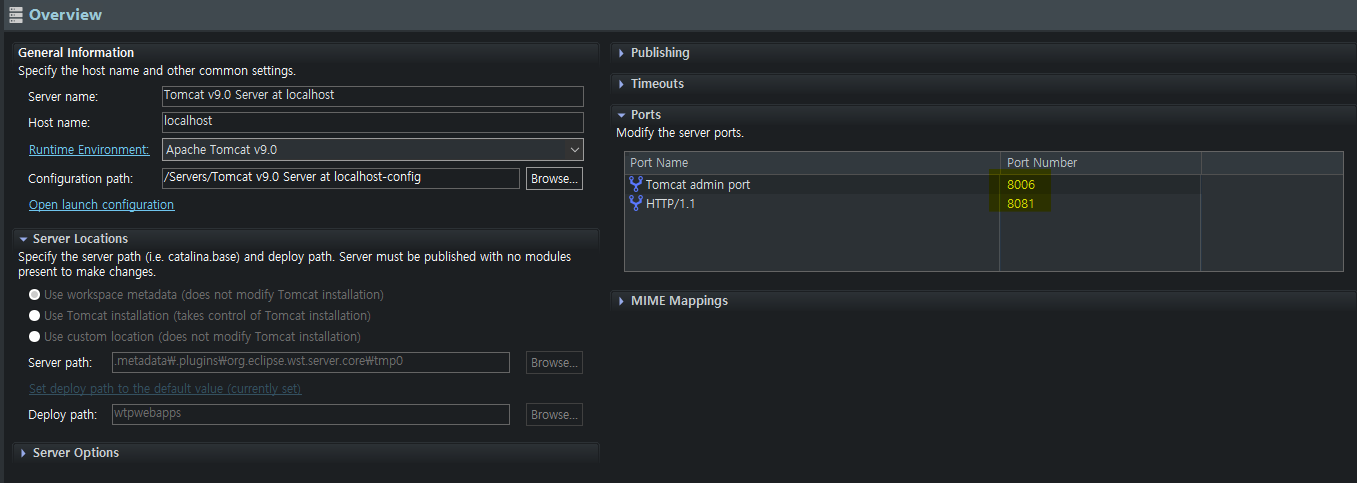Expand the Timeouts section
Screen dimensions: 1357x483
tap(621, 84)
